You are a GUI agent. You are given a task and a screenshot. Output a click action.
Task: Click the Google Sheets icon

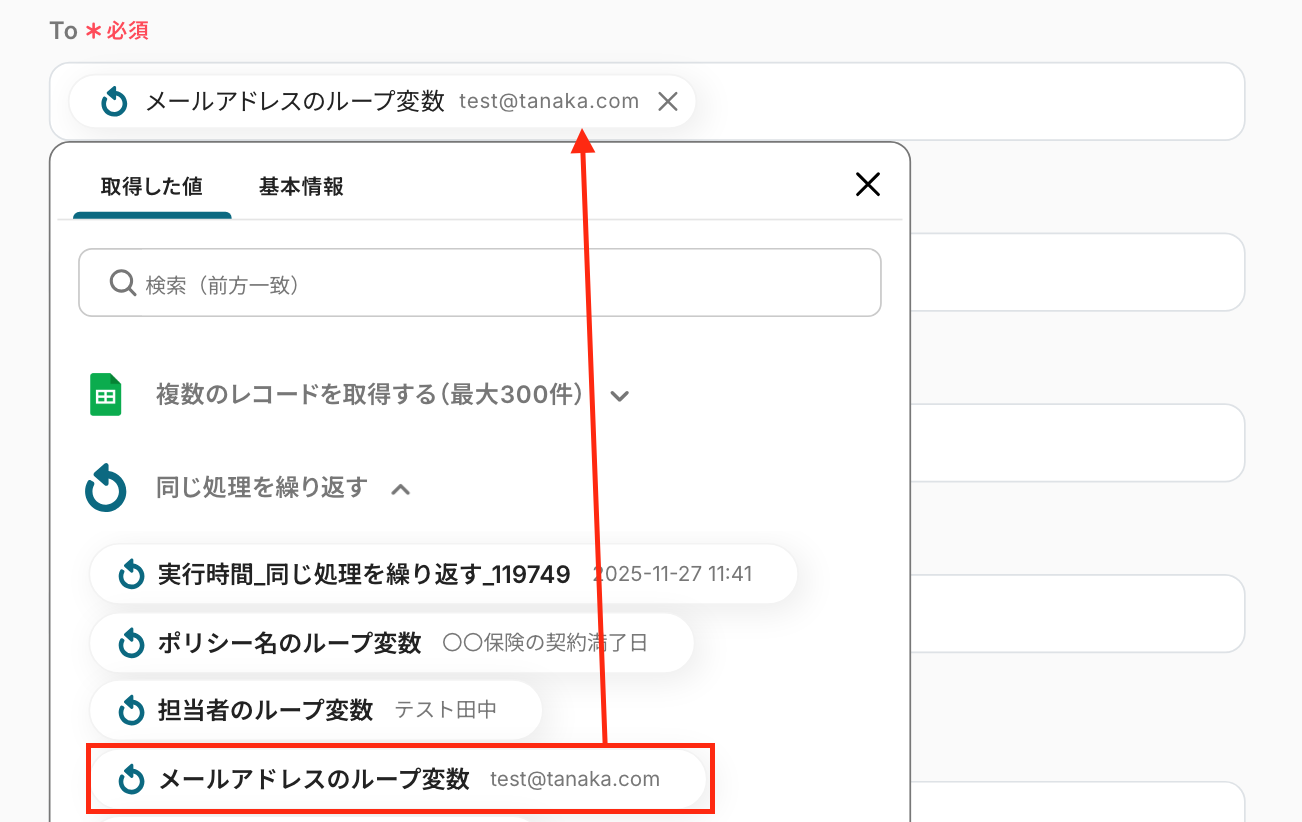105,395
